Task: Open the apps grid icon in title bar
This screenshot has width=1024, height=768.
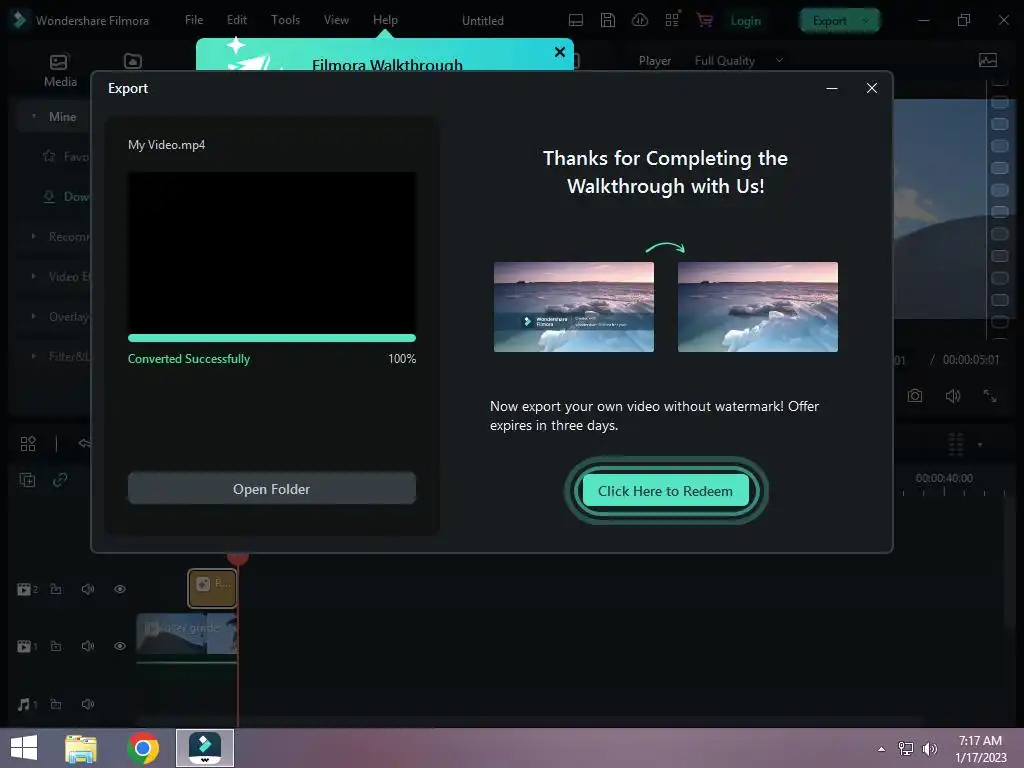Action: click(673, 20)
